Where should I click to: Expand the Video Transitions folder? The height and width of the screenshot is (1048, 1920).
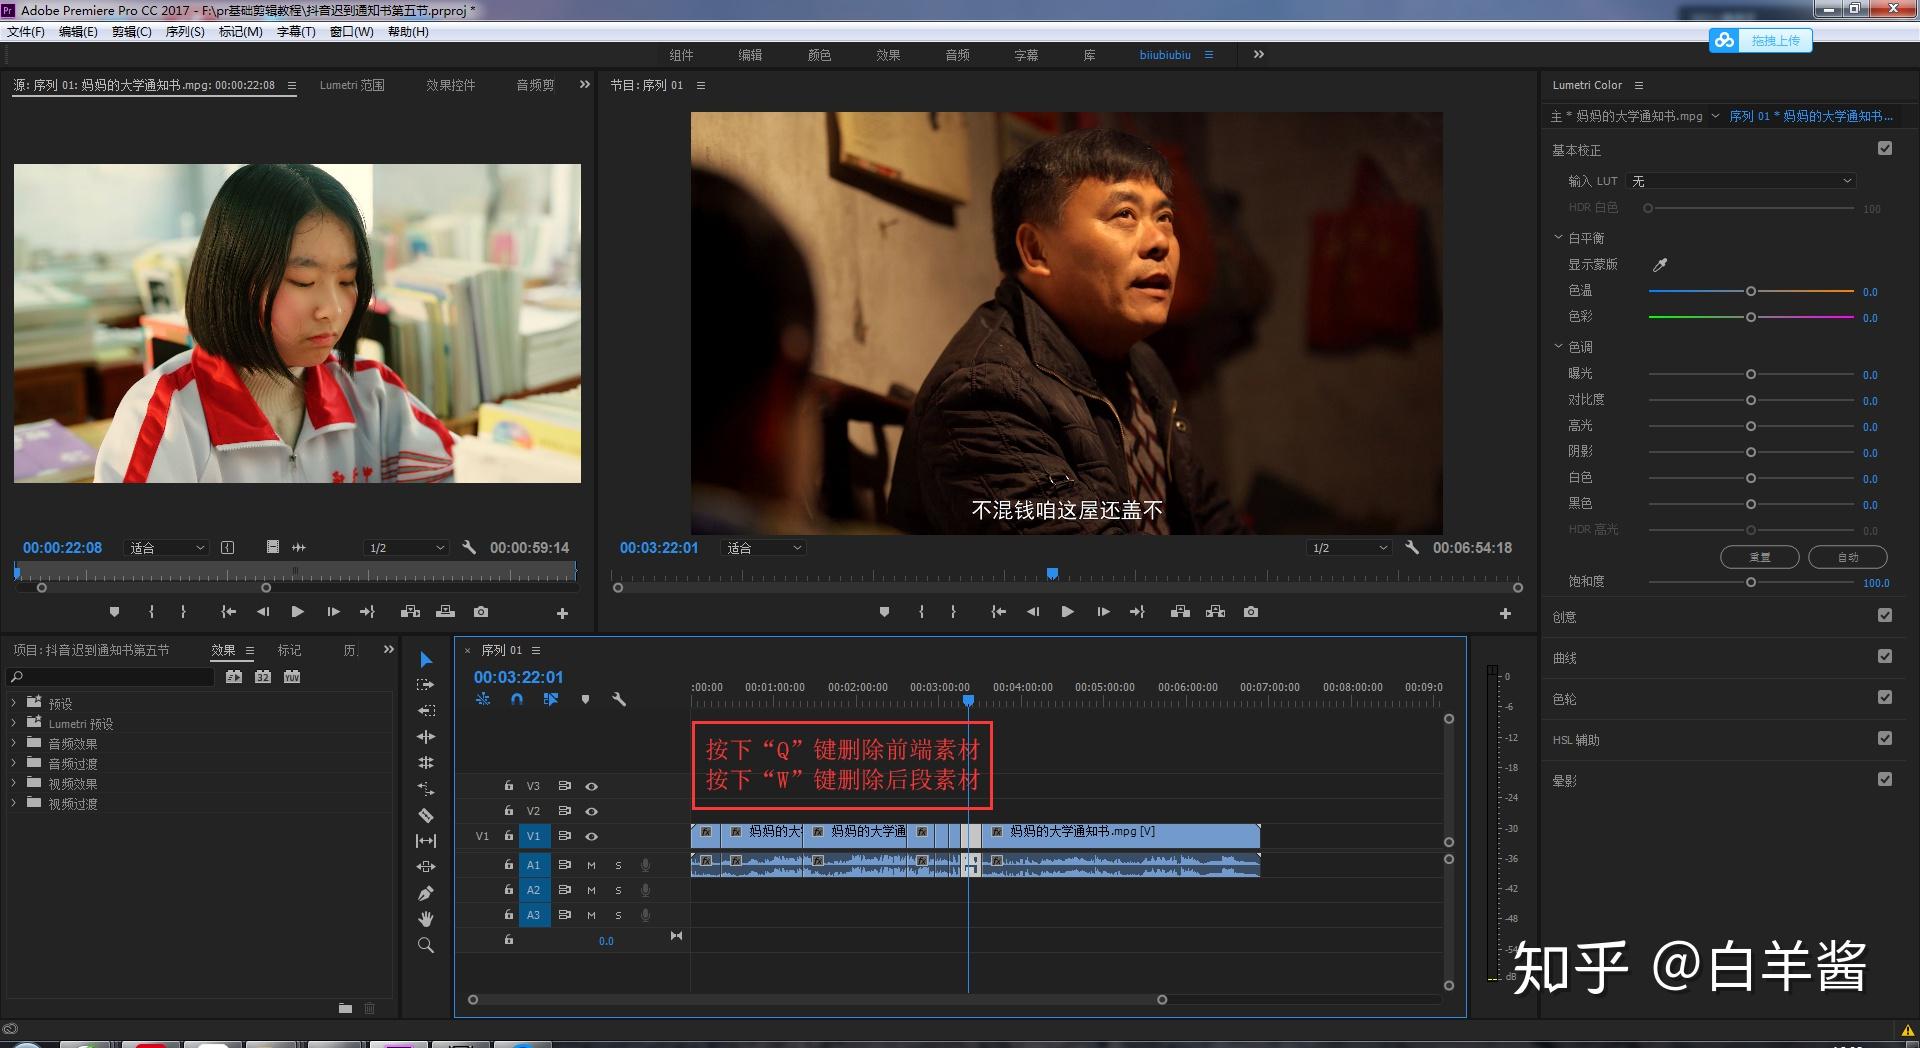tap(13, 803)
